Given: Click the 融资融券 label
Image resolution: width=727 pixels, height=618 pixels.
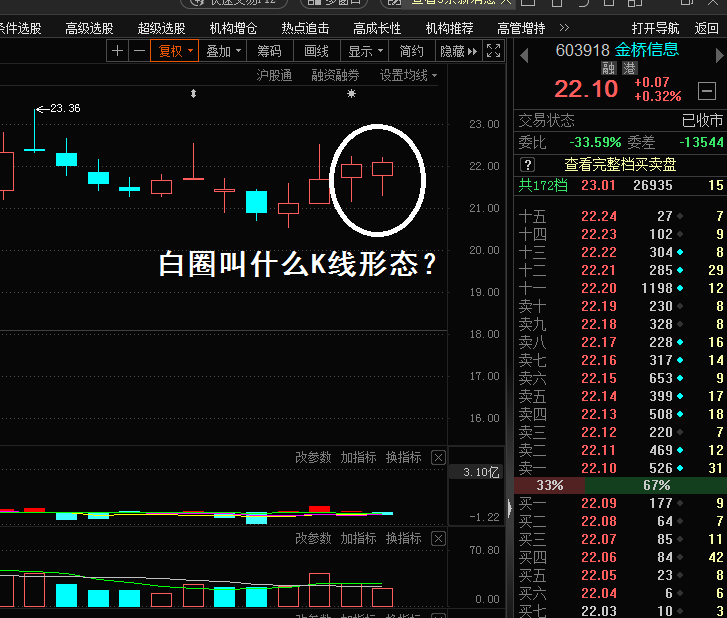Looking at the screenshot, I should pyautogui.click(x=335, y=75).
